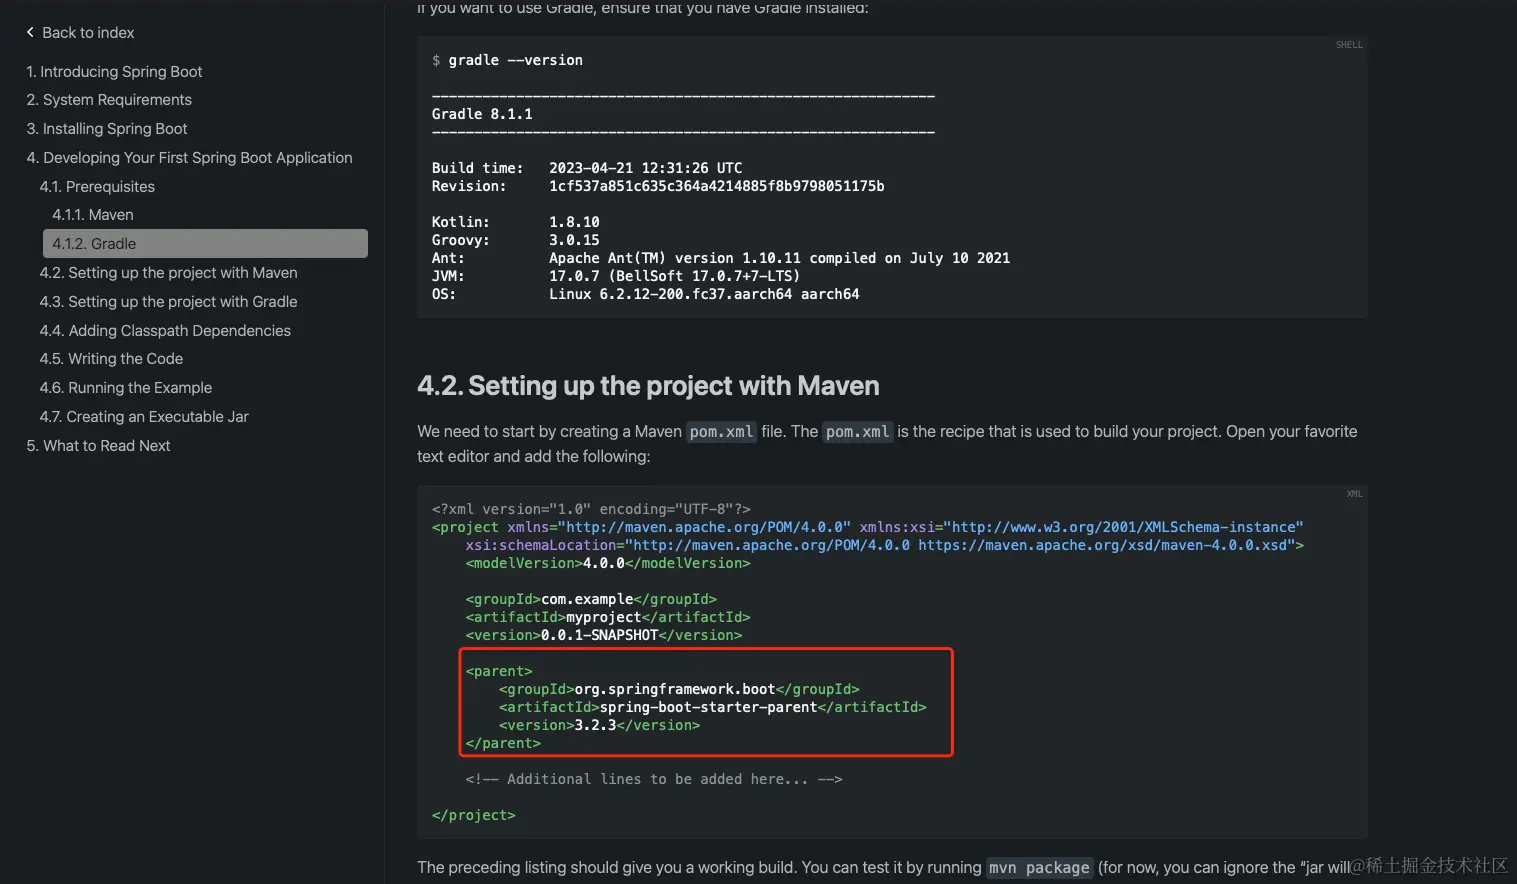
Task: Go to 4.4. Adding Classpath Dependencies
Action: click(x=165, y=331)
